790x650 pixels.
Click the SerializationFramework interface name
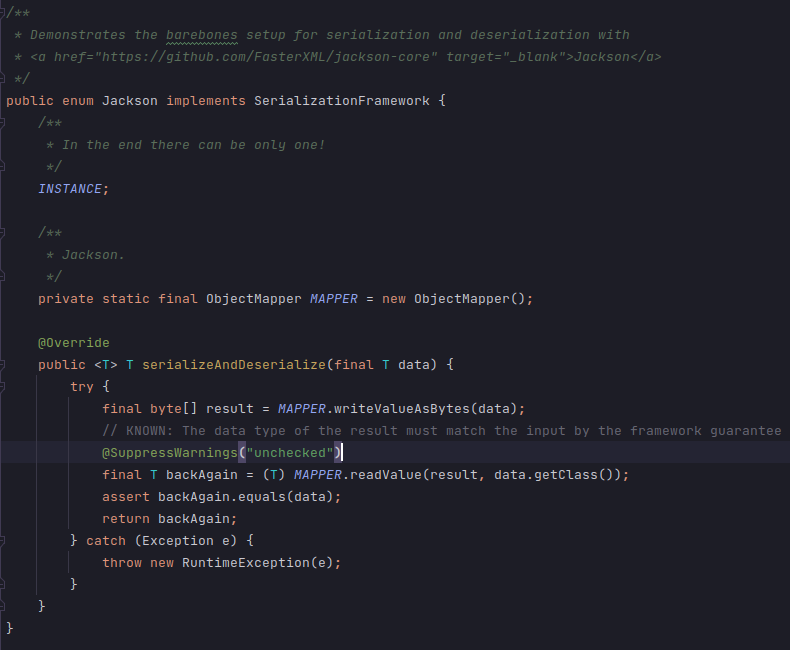342,101
